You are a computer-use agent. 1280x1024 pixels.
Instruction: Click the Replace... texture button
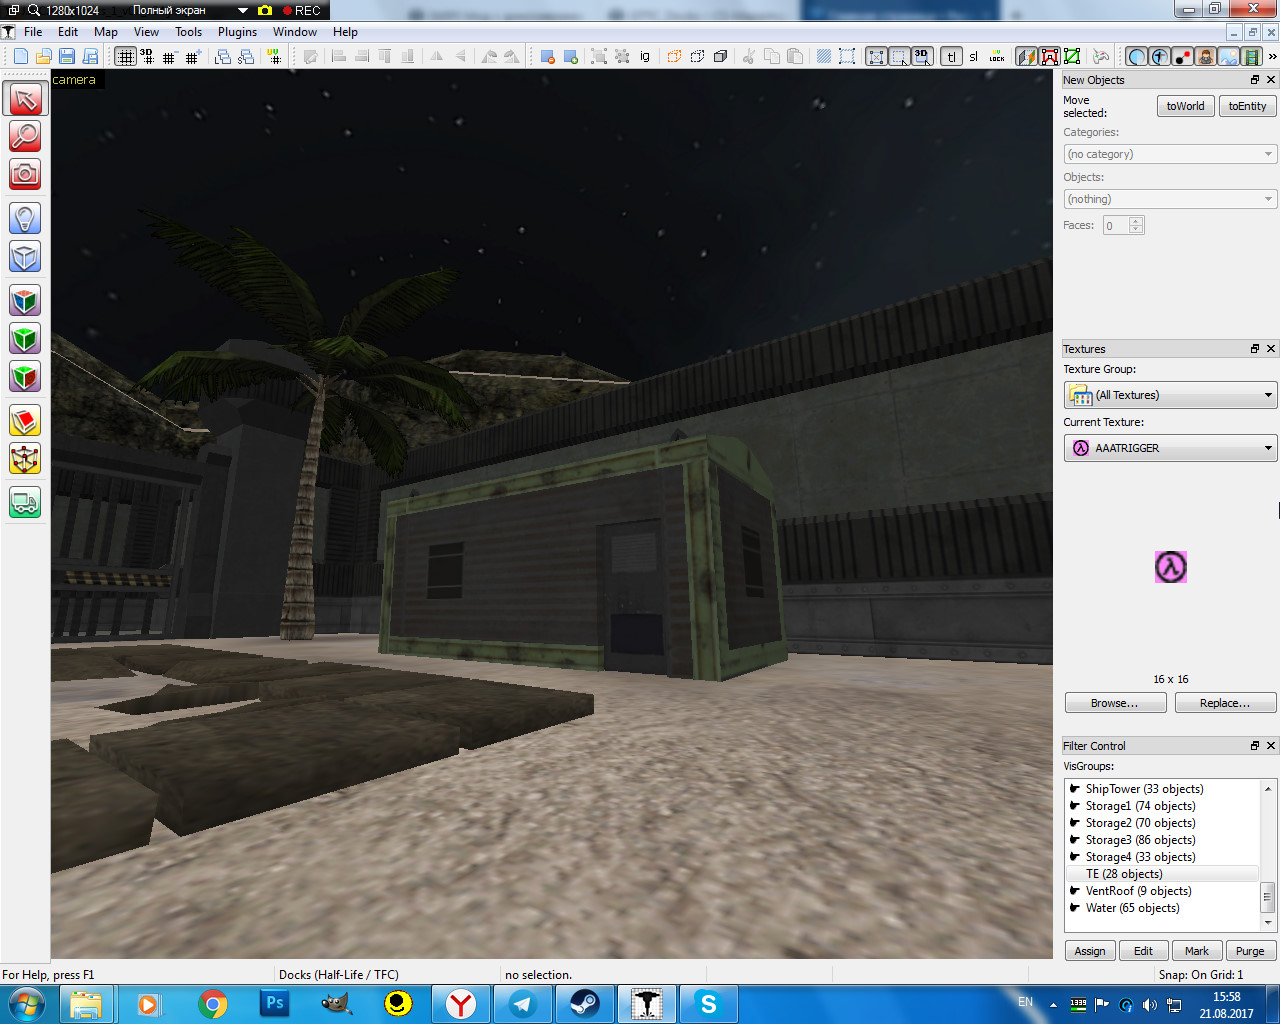1225,703
